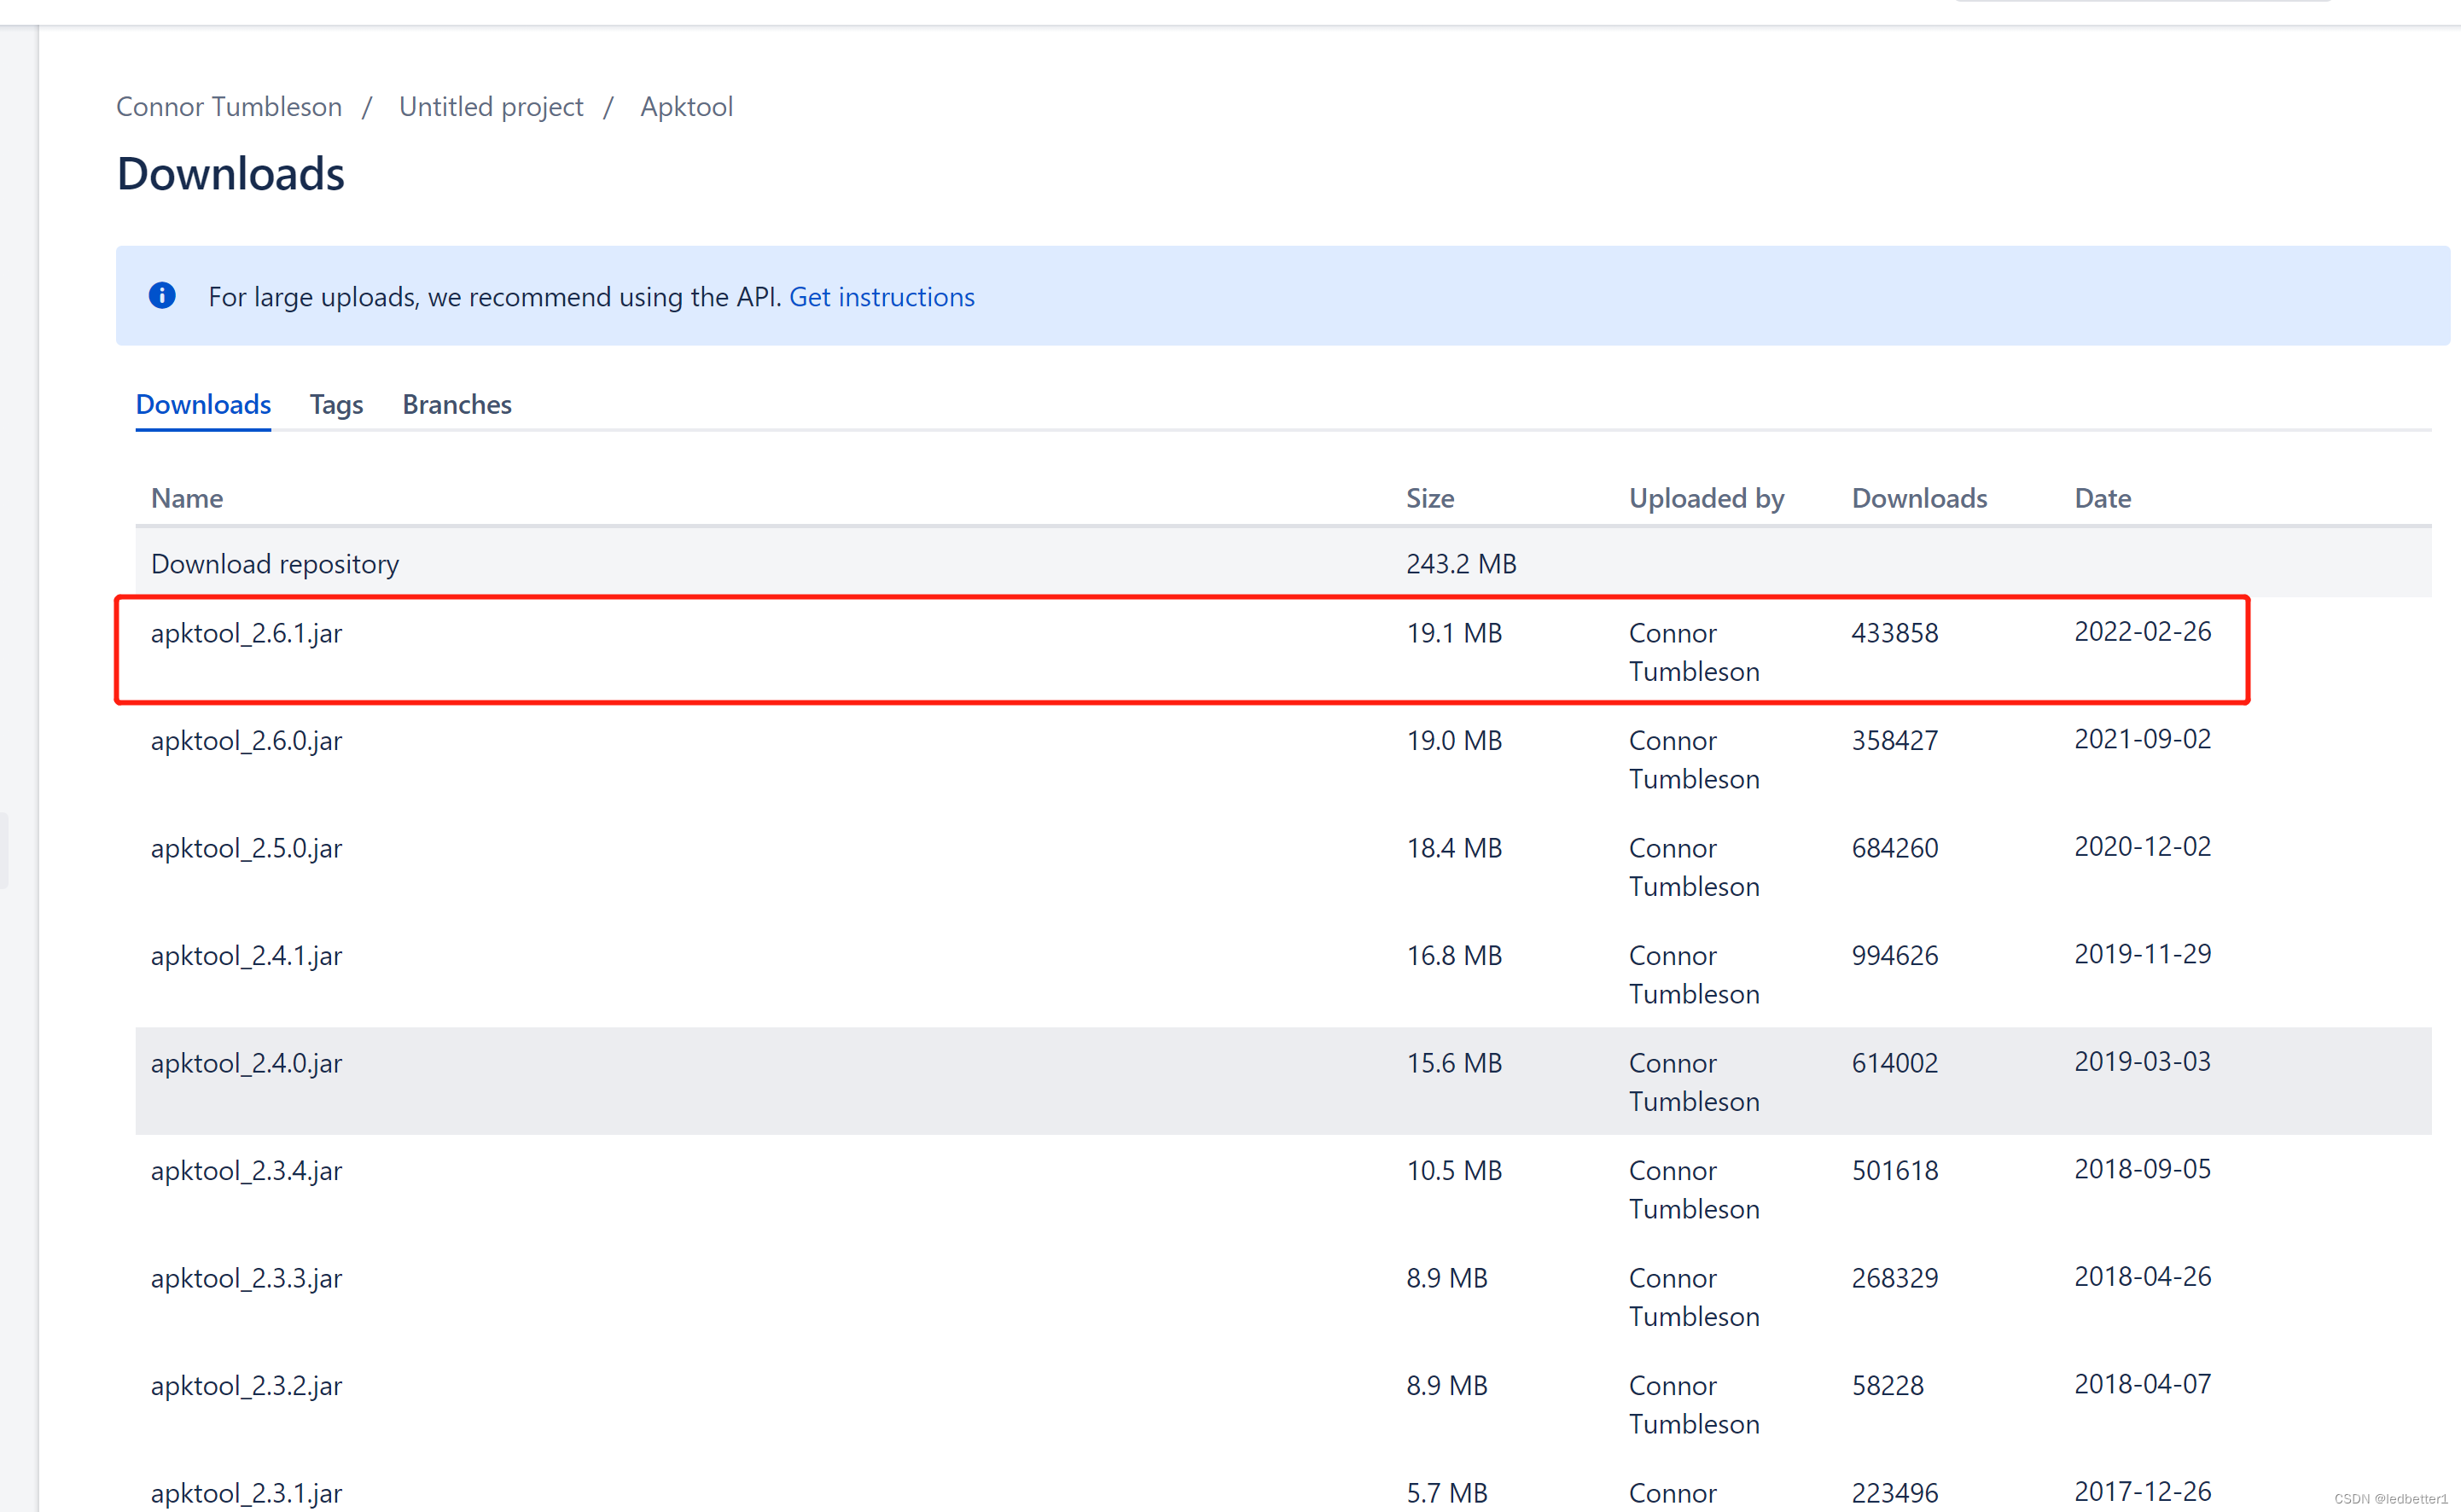2461x1512 pixels.
Task: Go to Connor Tumbleson breadcrumb
Action: pyautogui.click(x=229, y=107)
